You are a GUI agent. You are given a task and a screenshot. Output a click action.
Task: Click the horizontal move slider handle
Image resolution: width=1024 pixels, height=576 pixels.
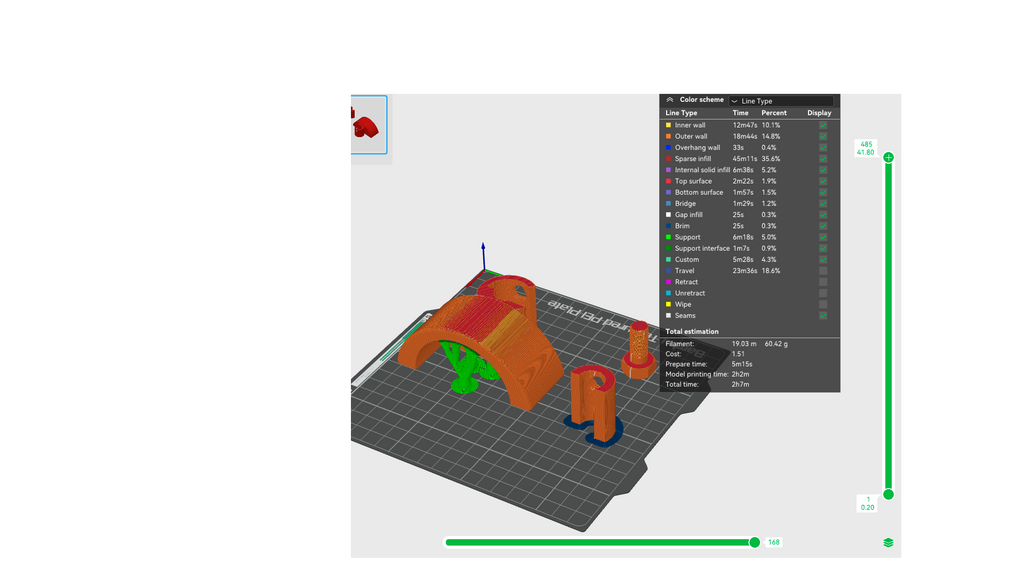point(754,542)
